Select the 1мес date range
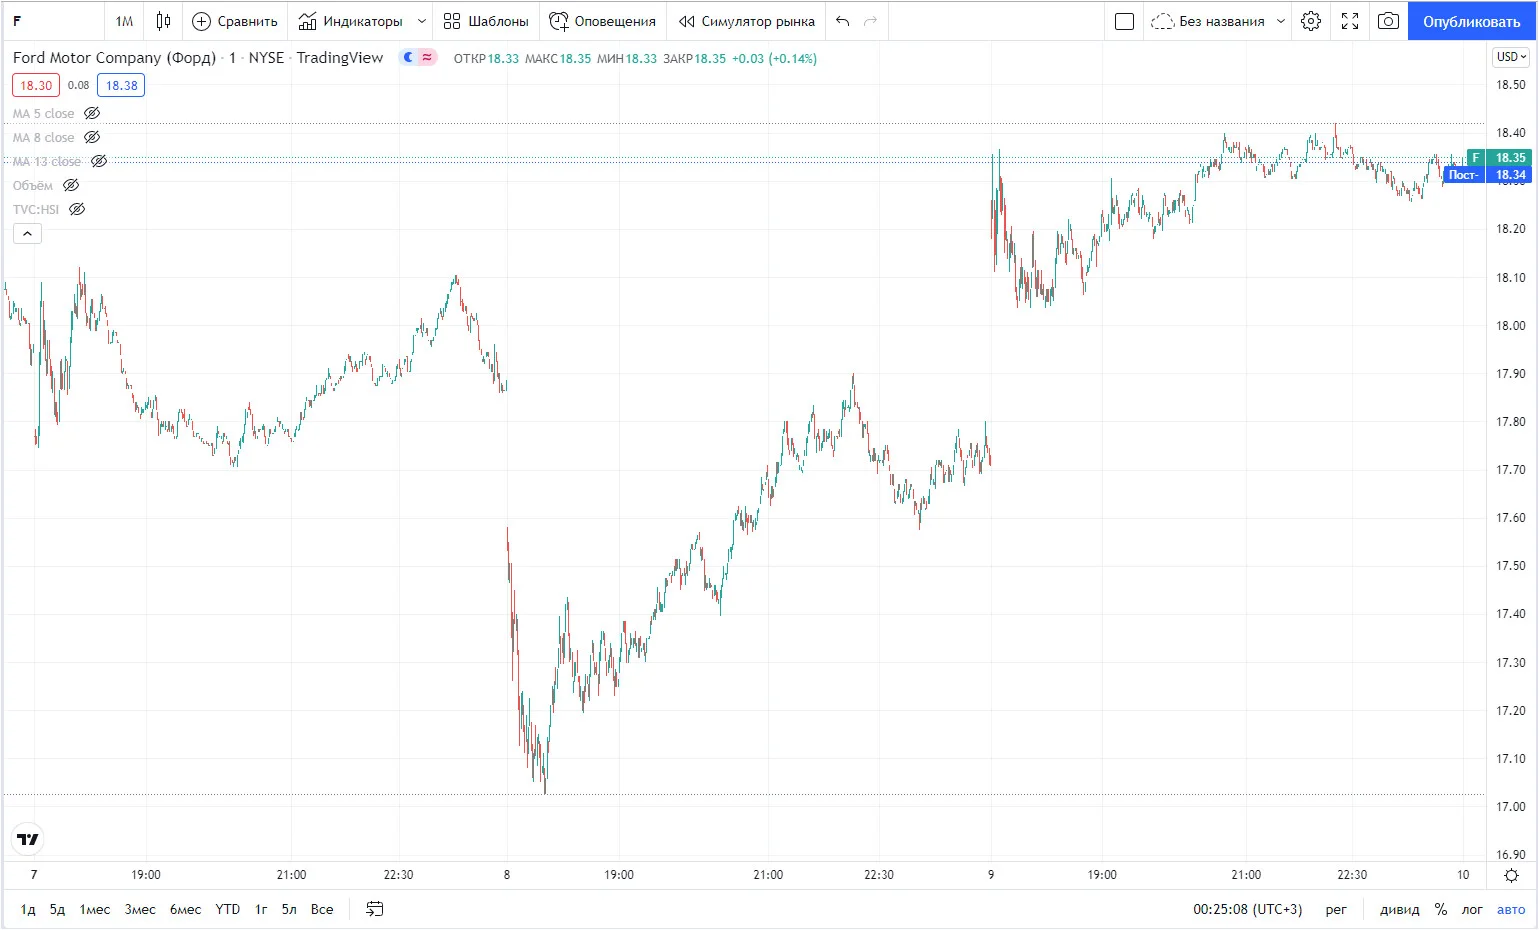Image resolution: width=1539 pixels, height=930 pixels. coord(95,909)
